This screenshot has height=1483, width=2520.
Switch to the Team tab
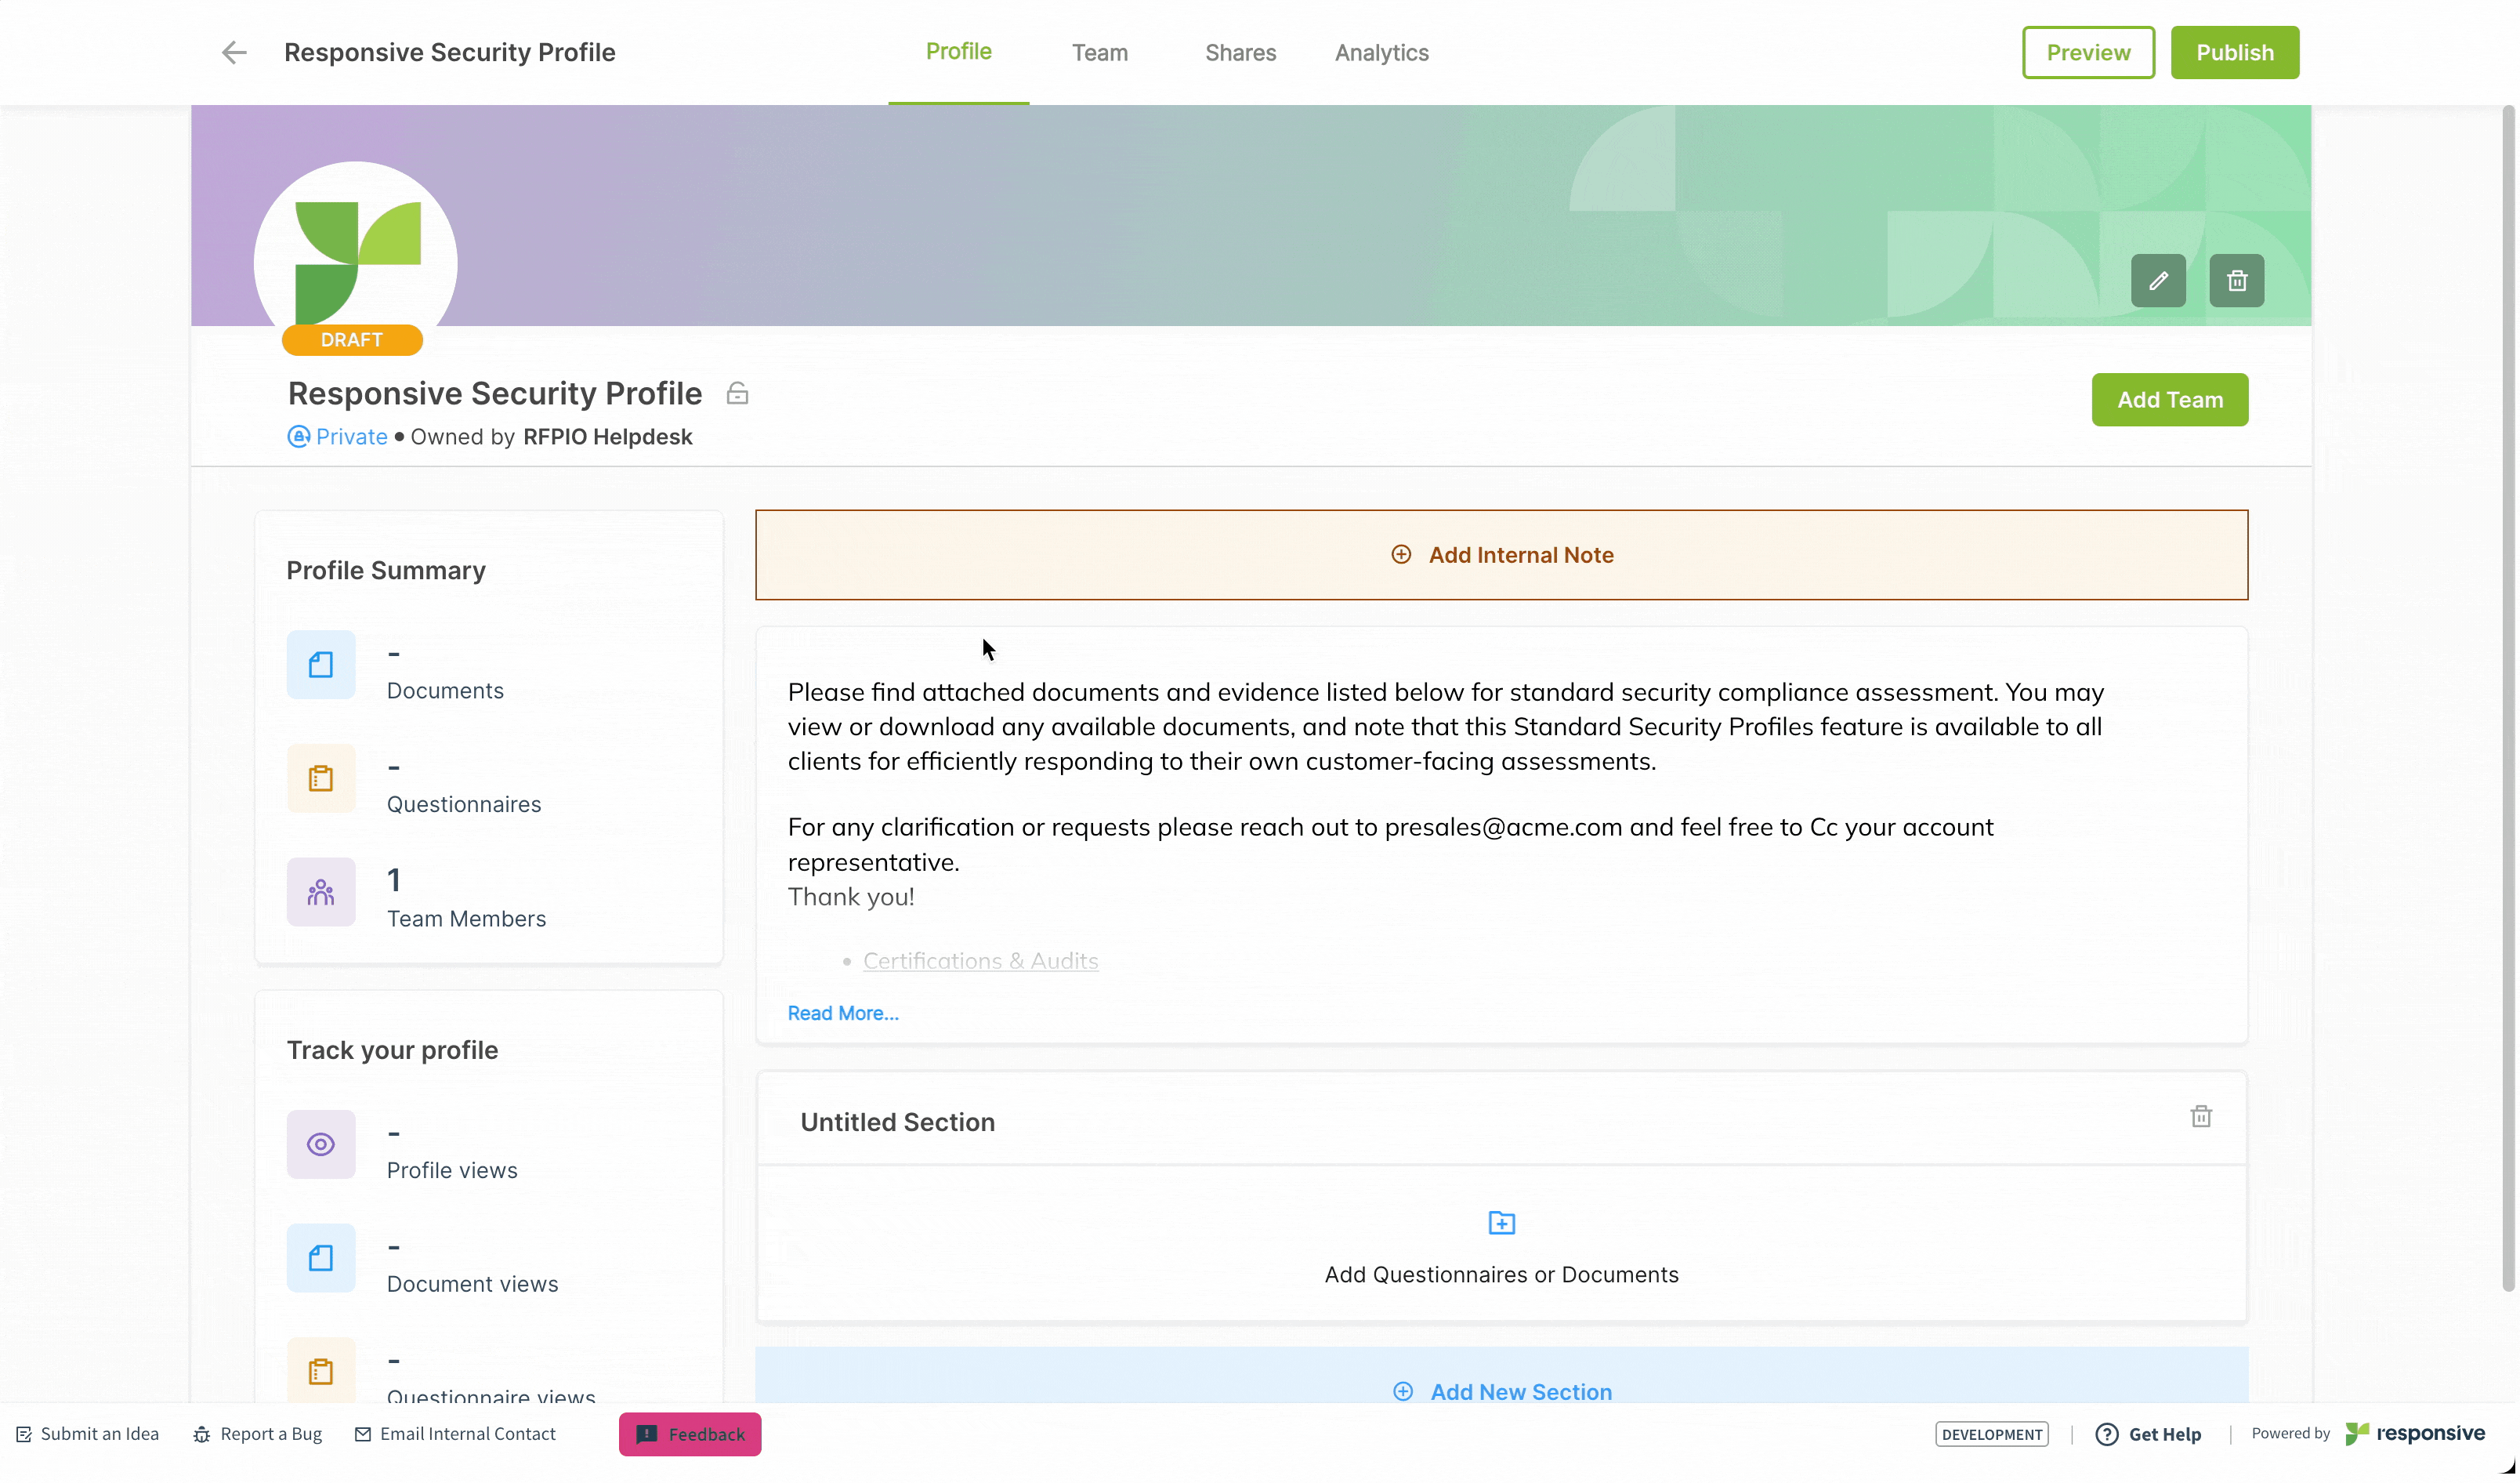coord(1100,53)
